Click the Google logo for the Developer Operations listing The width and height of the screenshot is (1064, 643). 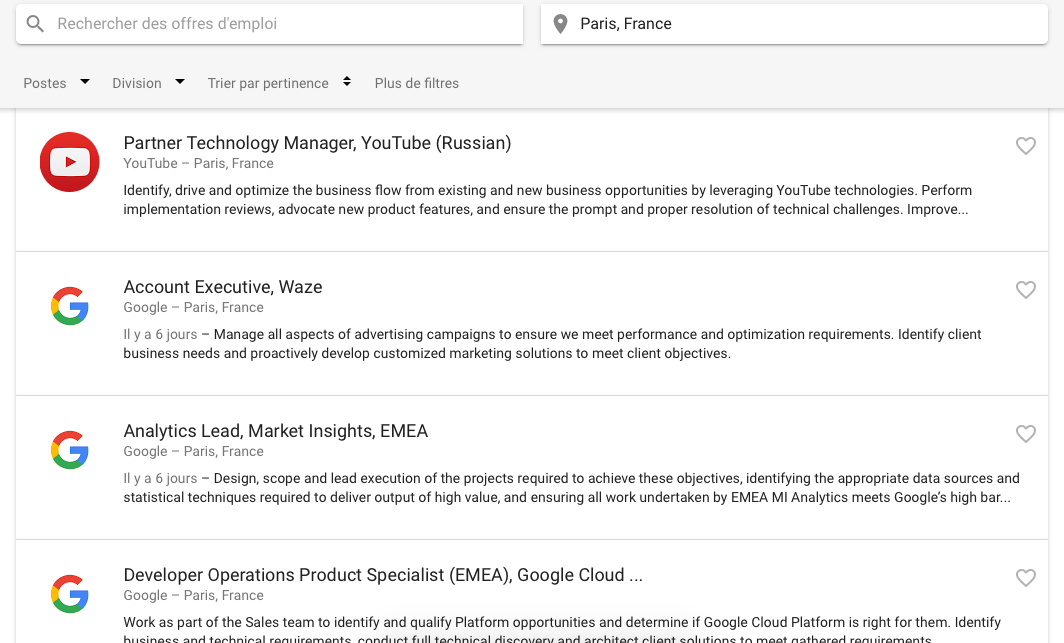tap(69, 594)
